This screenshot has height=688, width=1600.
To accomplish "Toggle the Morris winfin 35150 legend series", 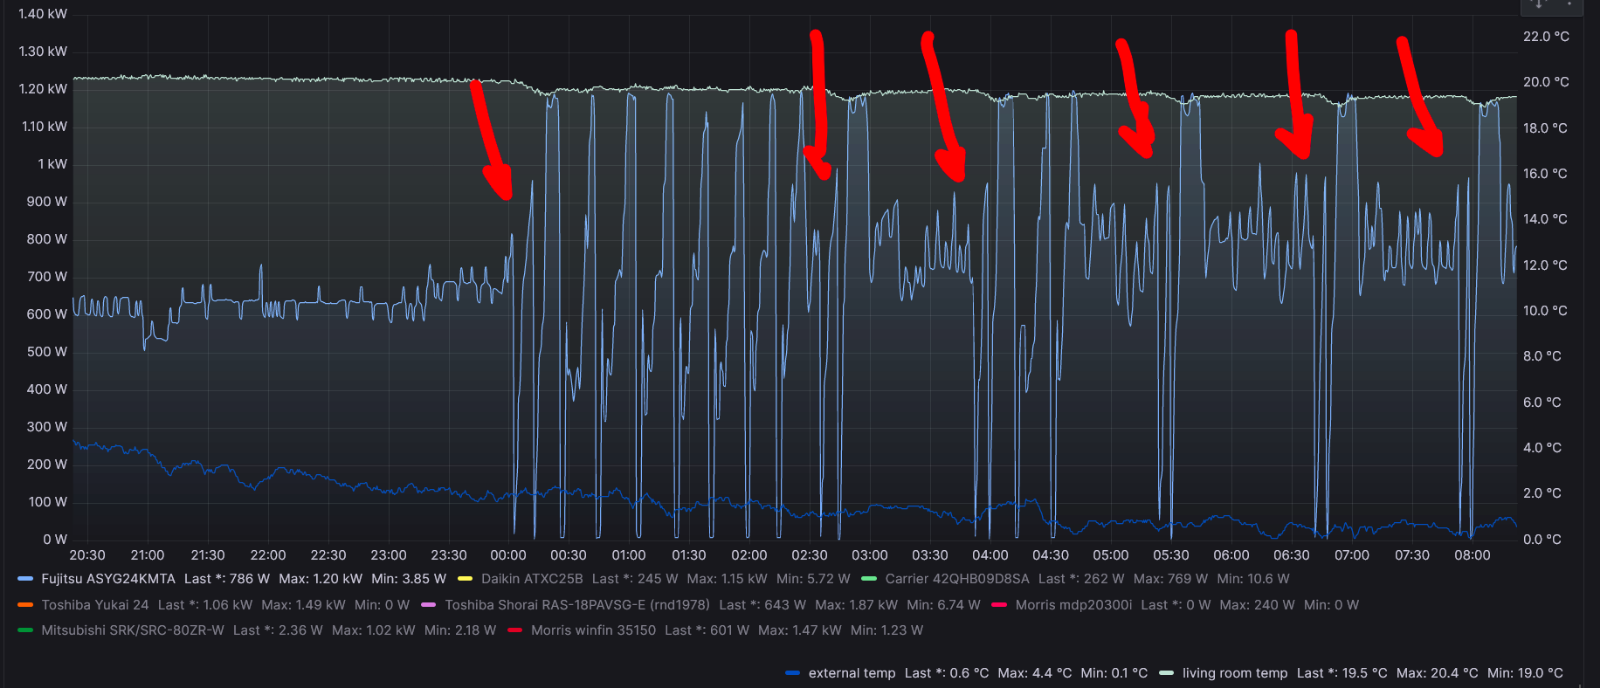I will [593, 631].
